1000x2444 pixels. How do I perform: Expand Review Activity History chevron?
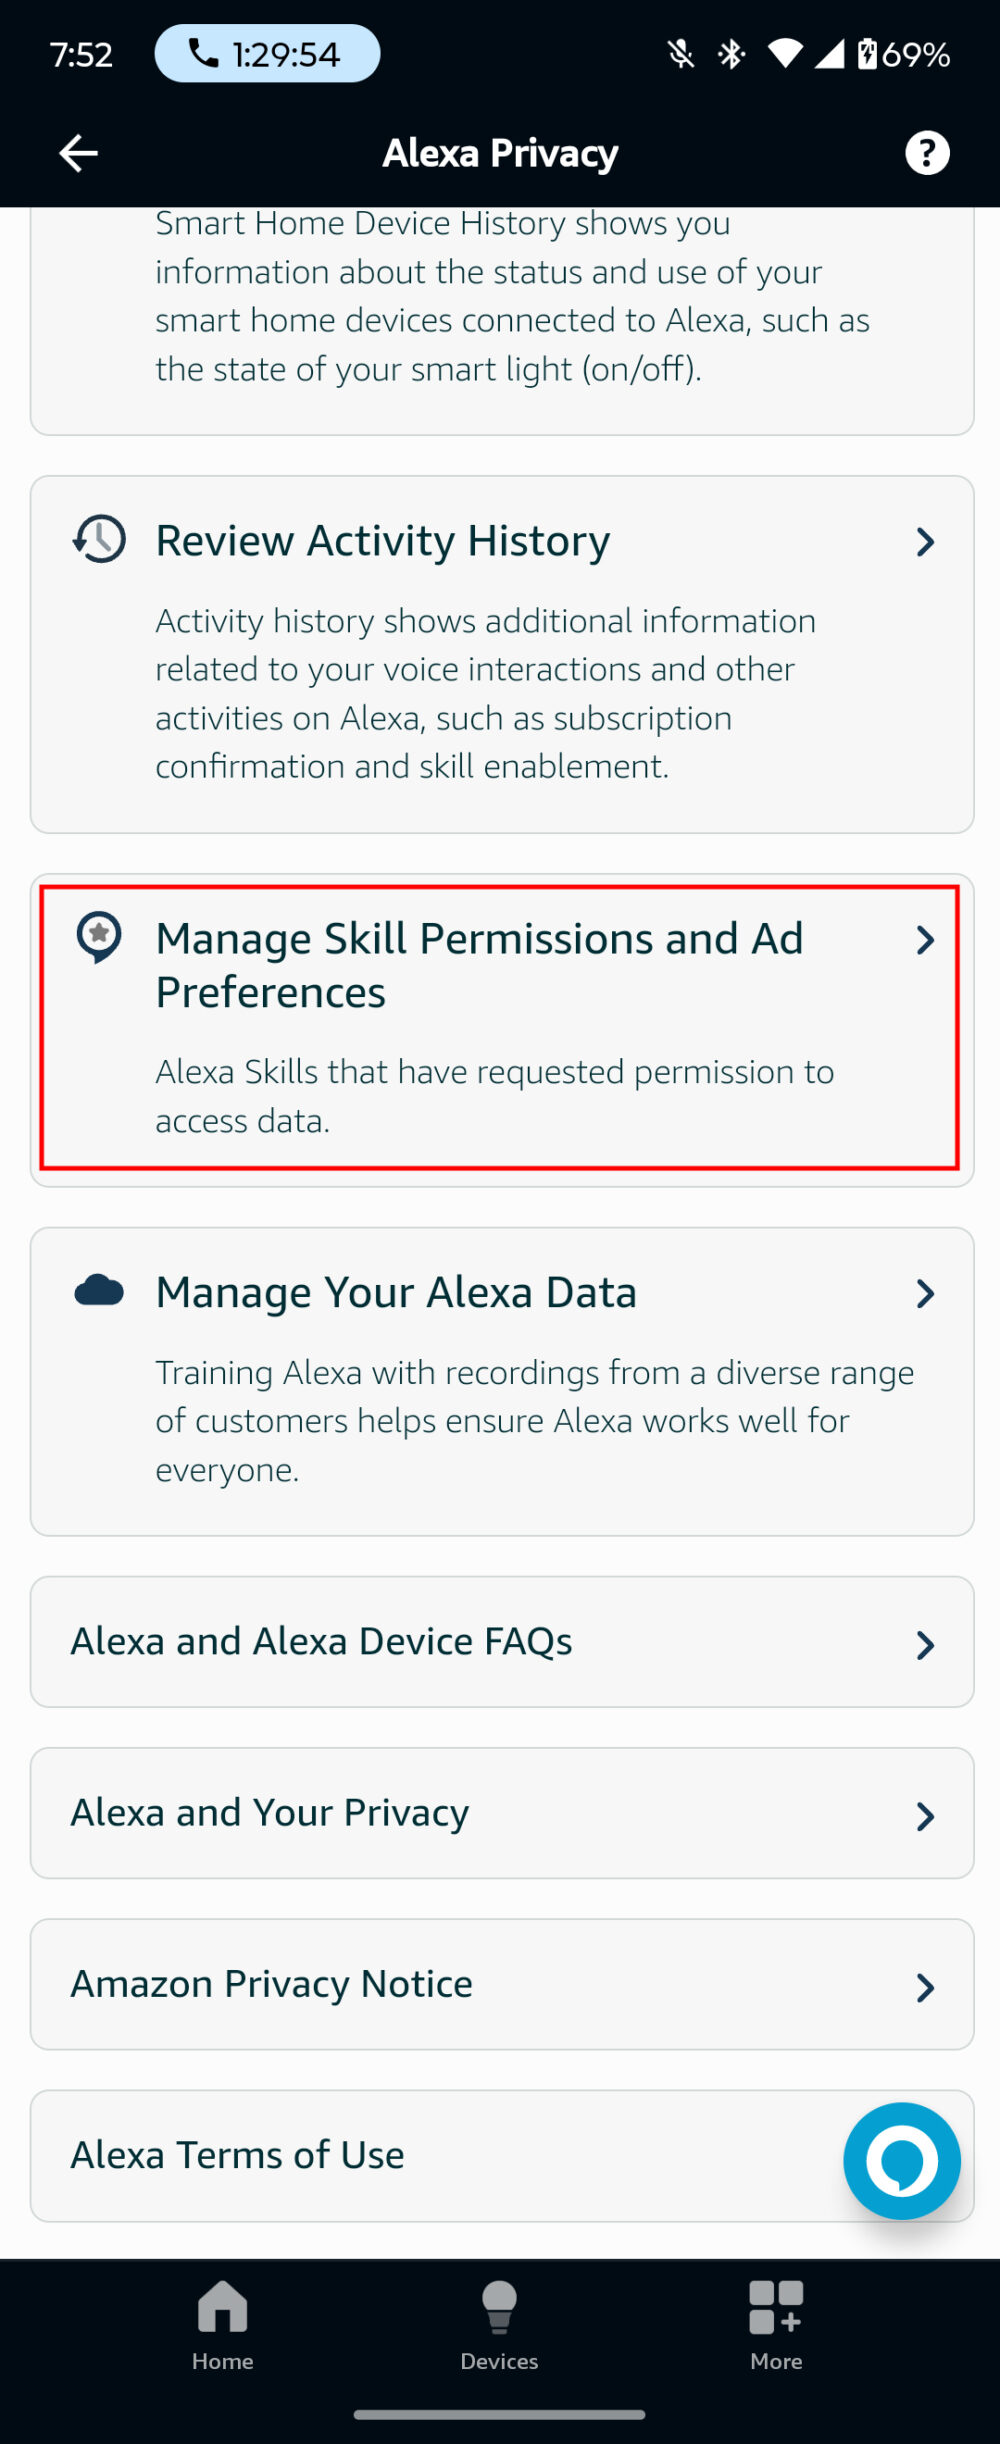(925, 542)
